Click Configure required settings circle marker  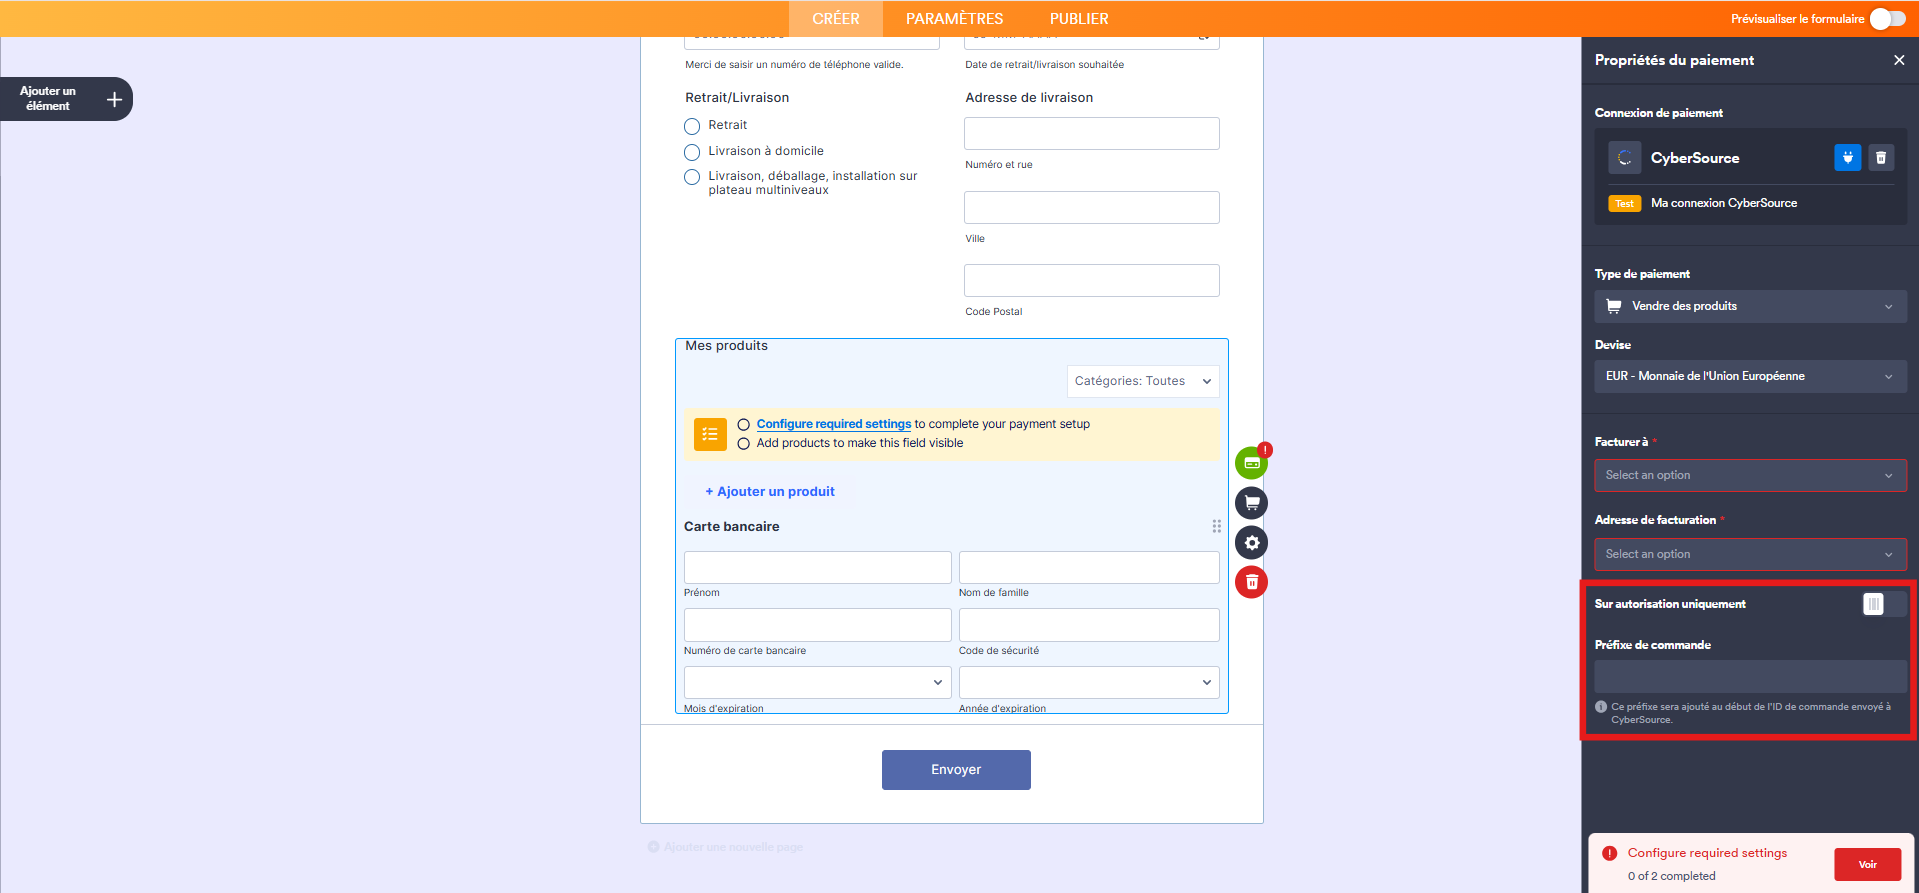pyautogui.click(x=743, y=425)
